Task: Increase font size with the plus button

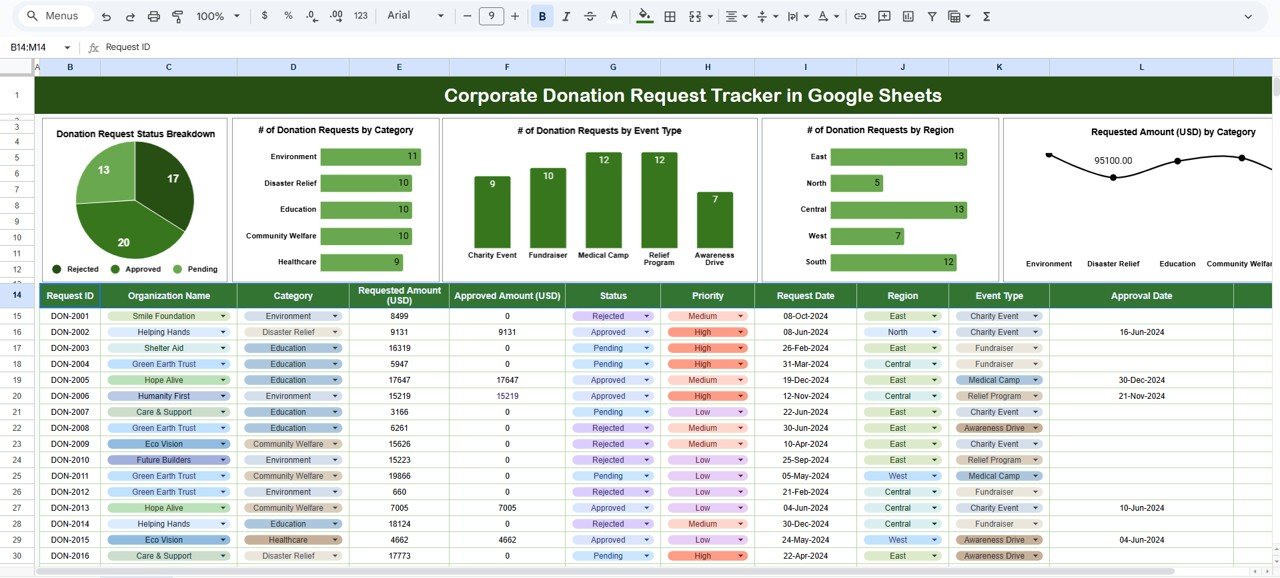Action: [515, 16]
